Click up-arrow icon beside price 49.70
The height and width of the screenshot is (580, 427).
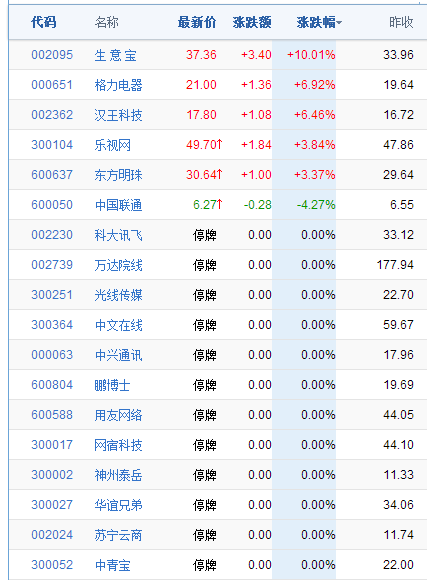point(219,144)
